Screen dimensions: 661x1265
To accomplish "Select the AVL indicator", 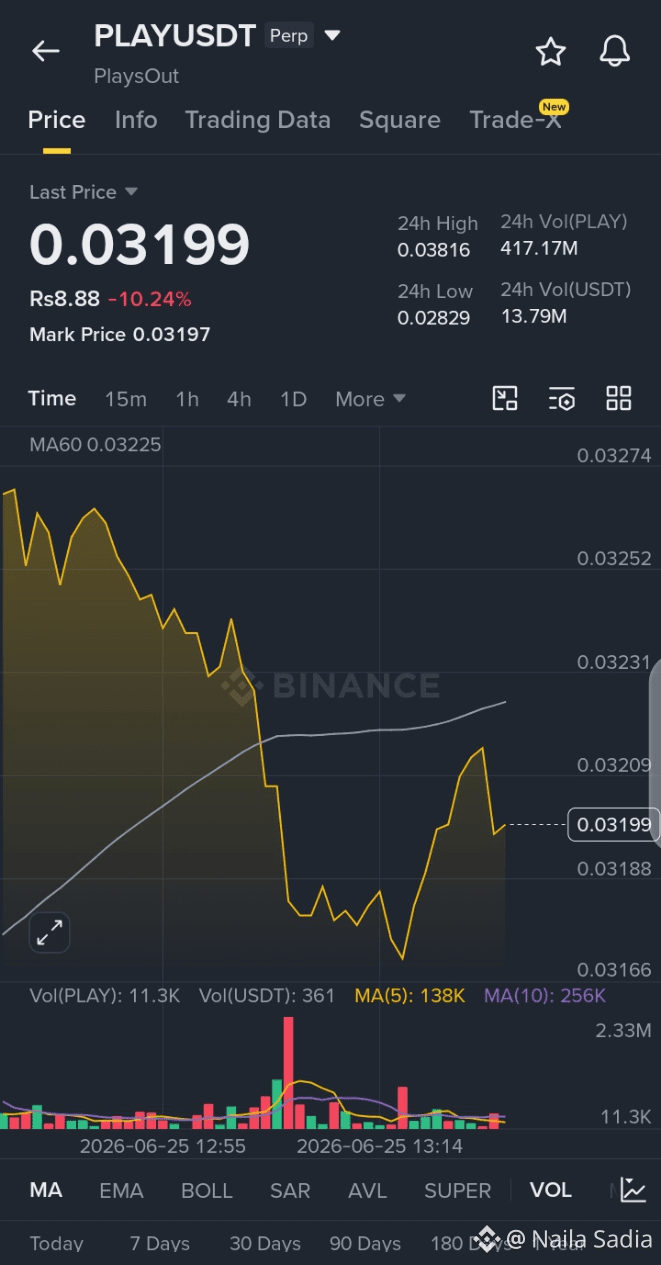I will (368, 1190).
